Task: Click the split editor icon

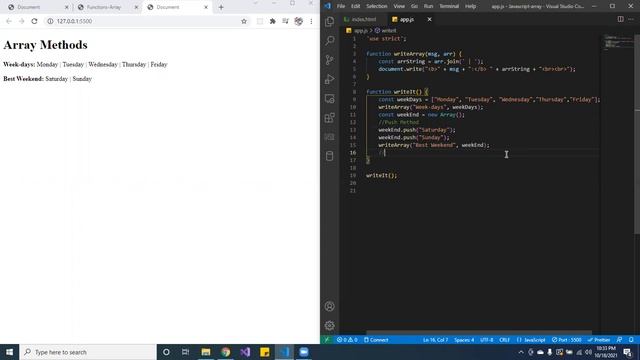Action: coord(620,19)
